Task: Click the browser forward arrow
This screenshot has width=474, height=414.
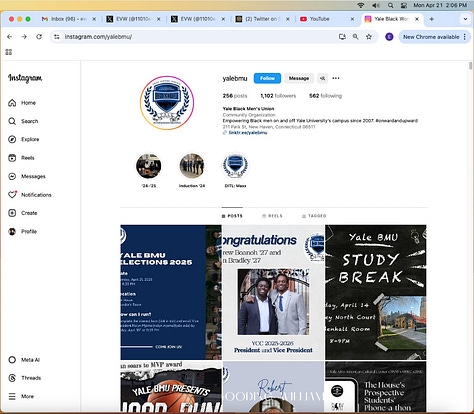Action: tap(24, 37)
